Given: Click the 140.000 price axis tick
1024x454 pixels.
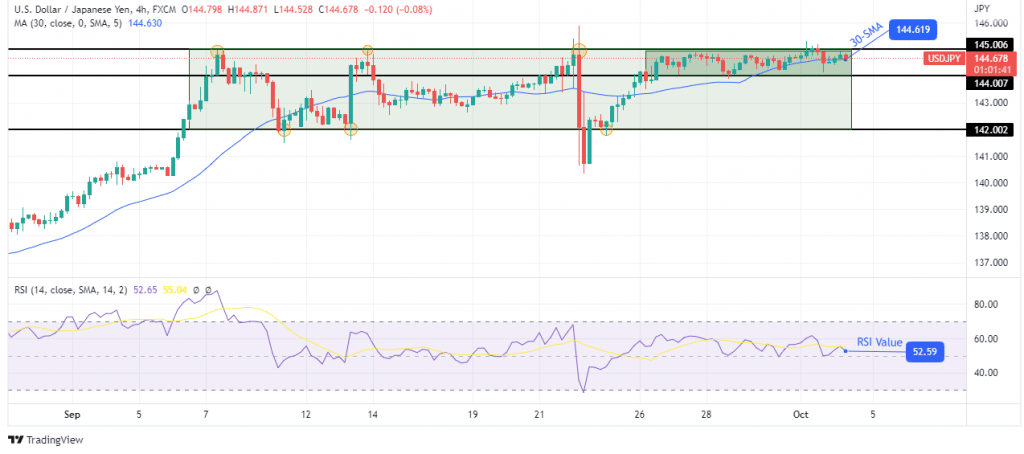Looking at the screenshot, I should (x=989, y=183).
